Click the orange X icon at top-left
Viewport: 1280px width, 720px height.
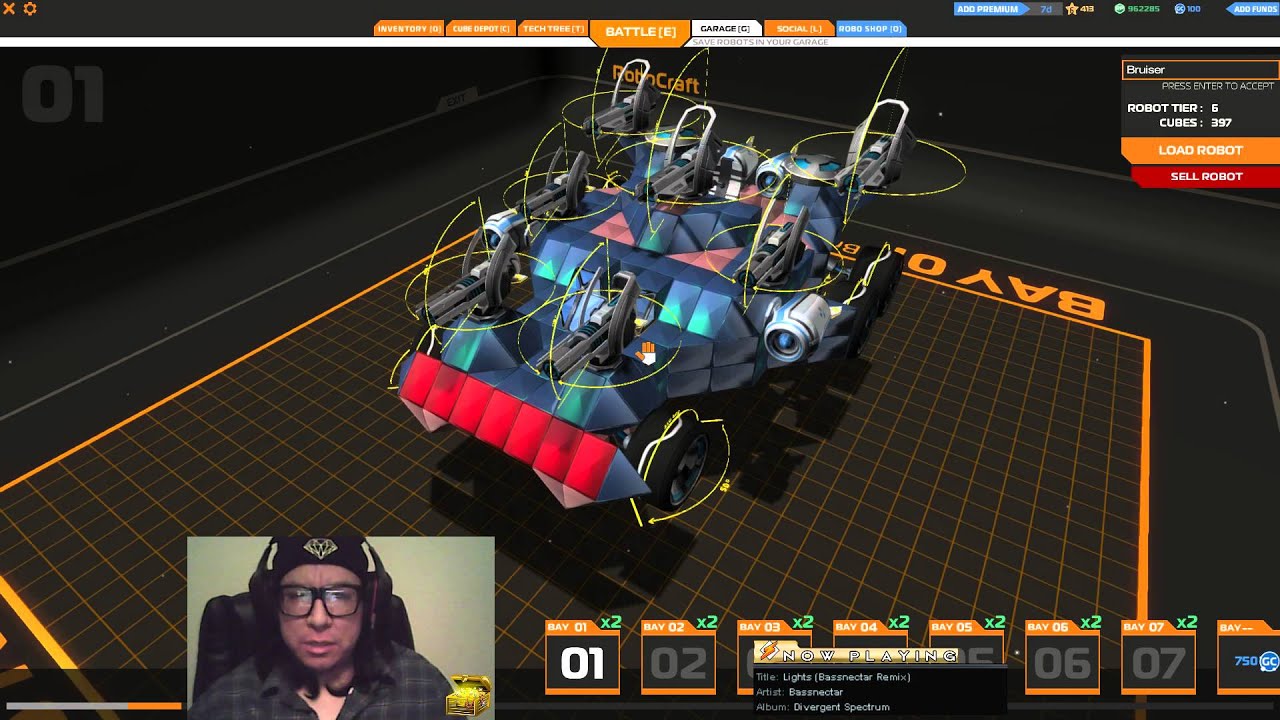point(9,8)
